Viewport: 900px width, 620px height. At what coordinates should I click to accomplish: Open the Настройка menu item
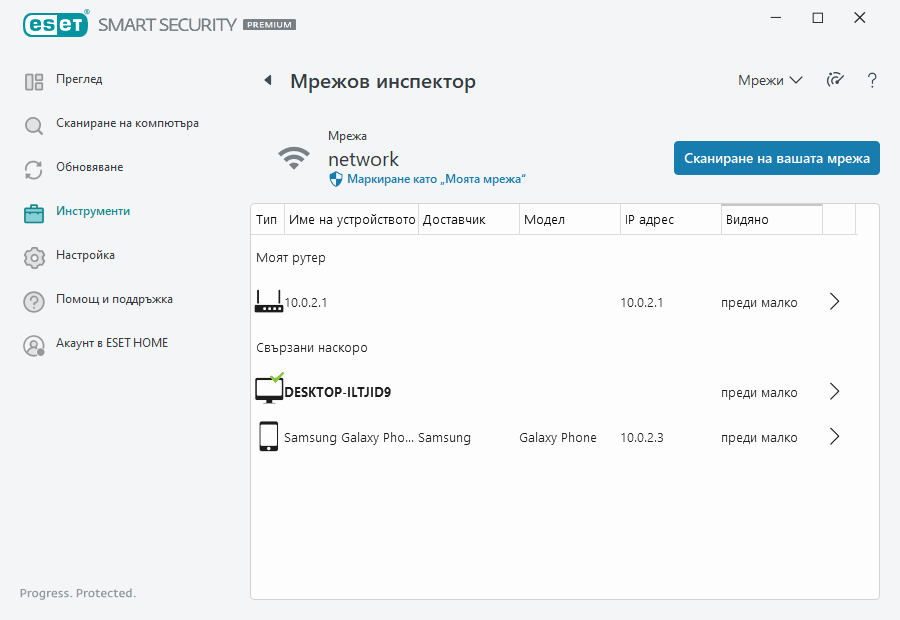click(85, 256)
